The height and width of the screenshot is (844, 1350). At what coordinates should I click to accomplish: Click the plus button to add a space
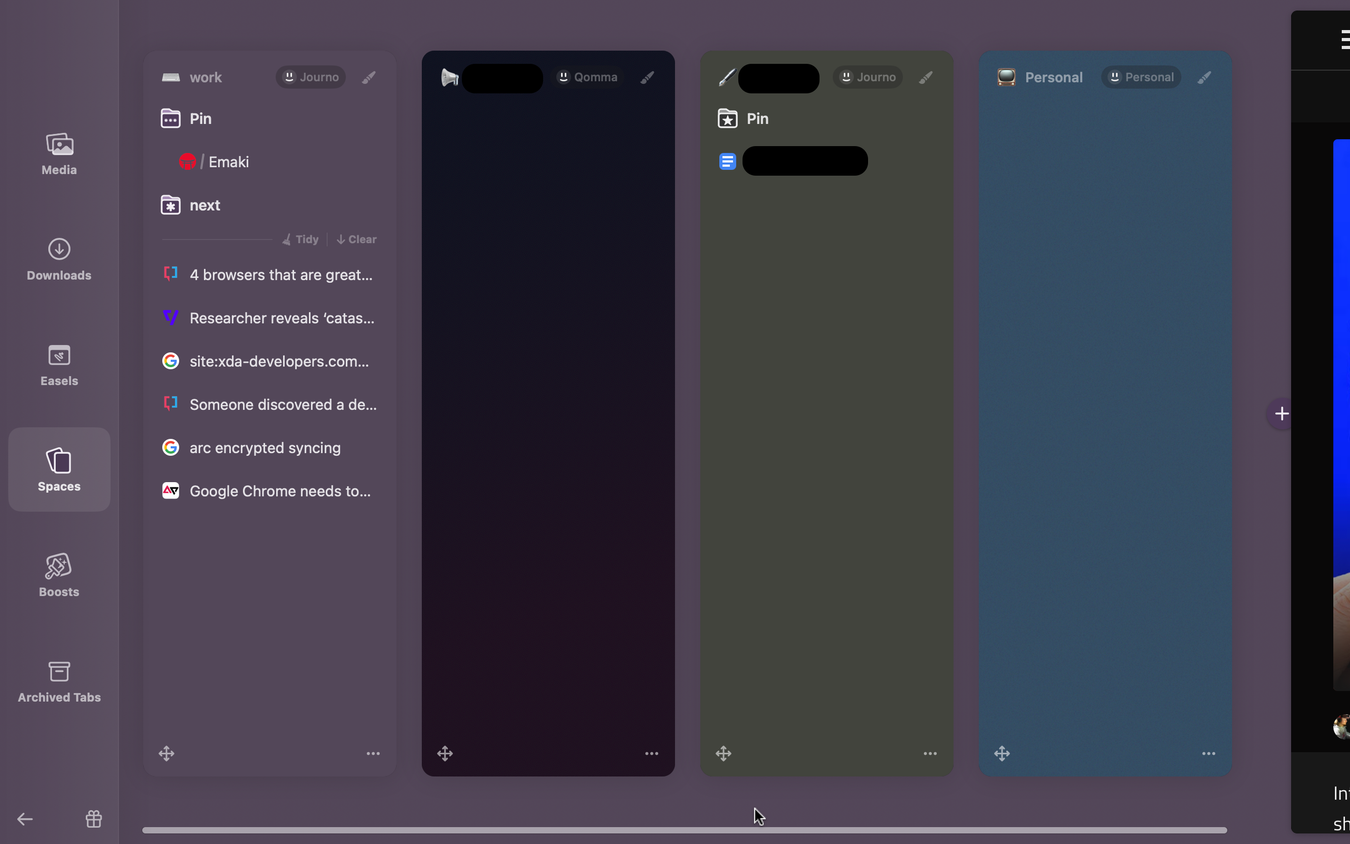1282,413
